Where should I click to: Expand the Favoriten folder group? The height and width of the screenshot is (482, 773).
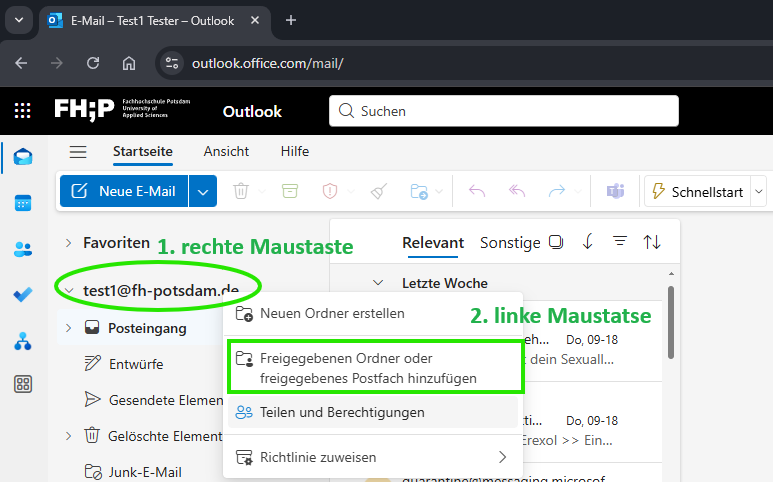click(69, 242)
